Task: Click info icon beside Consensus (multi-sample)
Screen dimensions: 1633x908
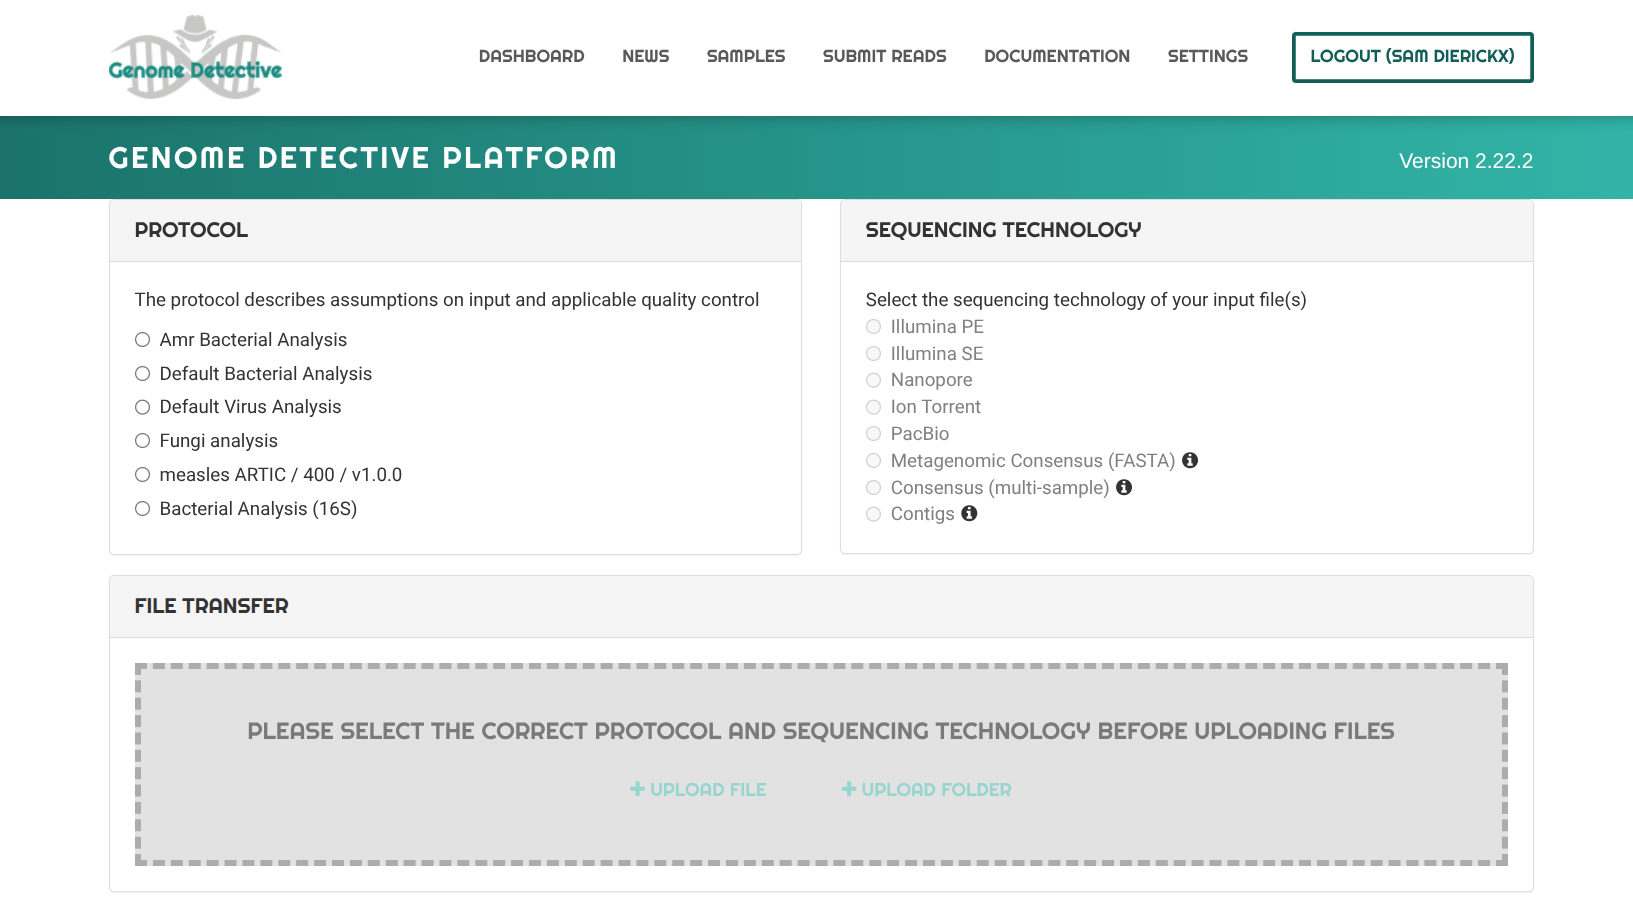Action: pos(1124,487)
